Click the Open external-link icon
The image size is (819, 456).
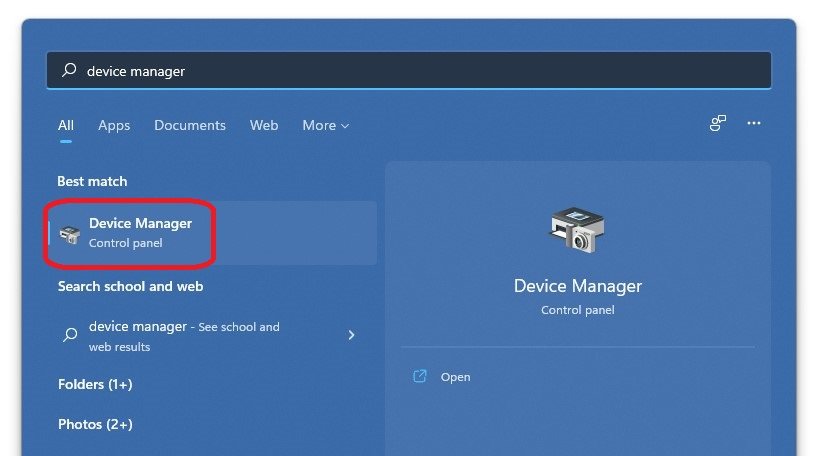pyautogui.click(x=420, y=376)
